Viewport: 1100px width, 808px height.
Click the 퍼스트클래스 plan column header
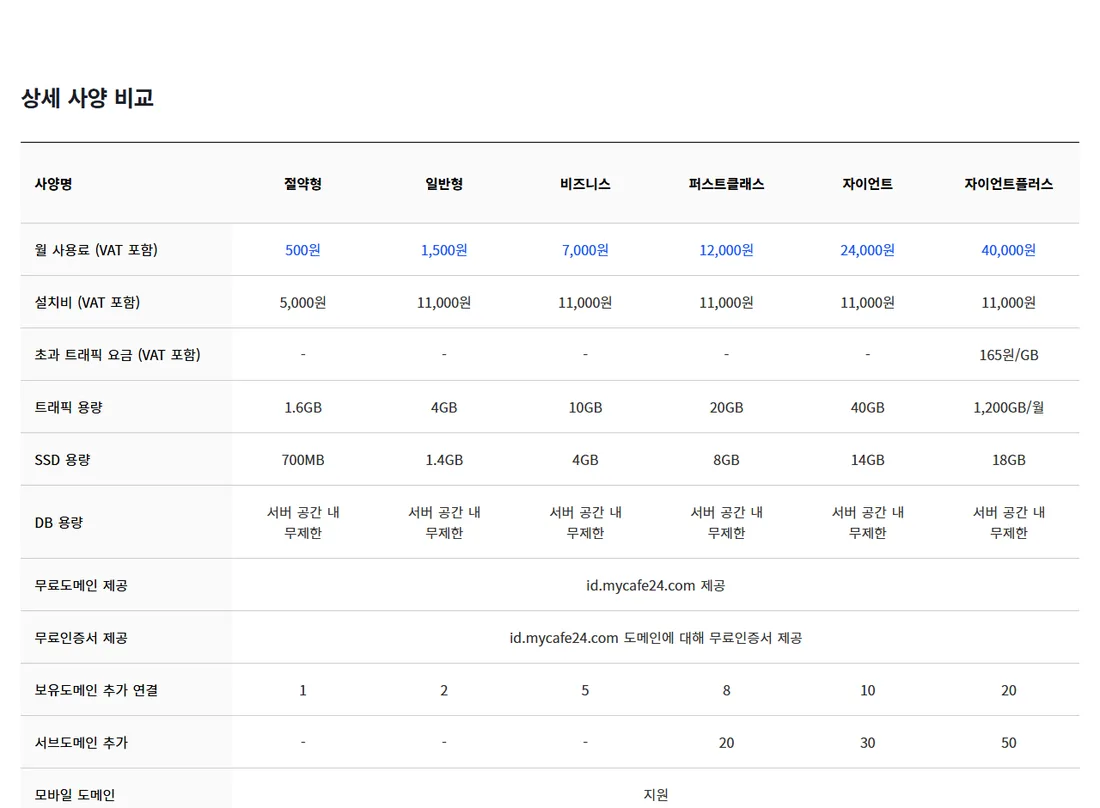tap(726, 184)
